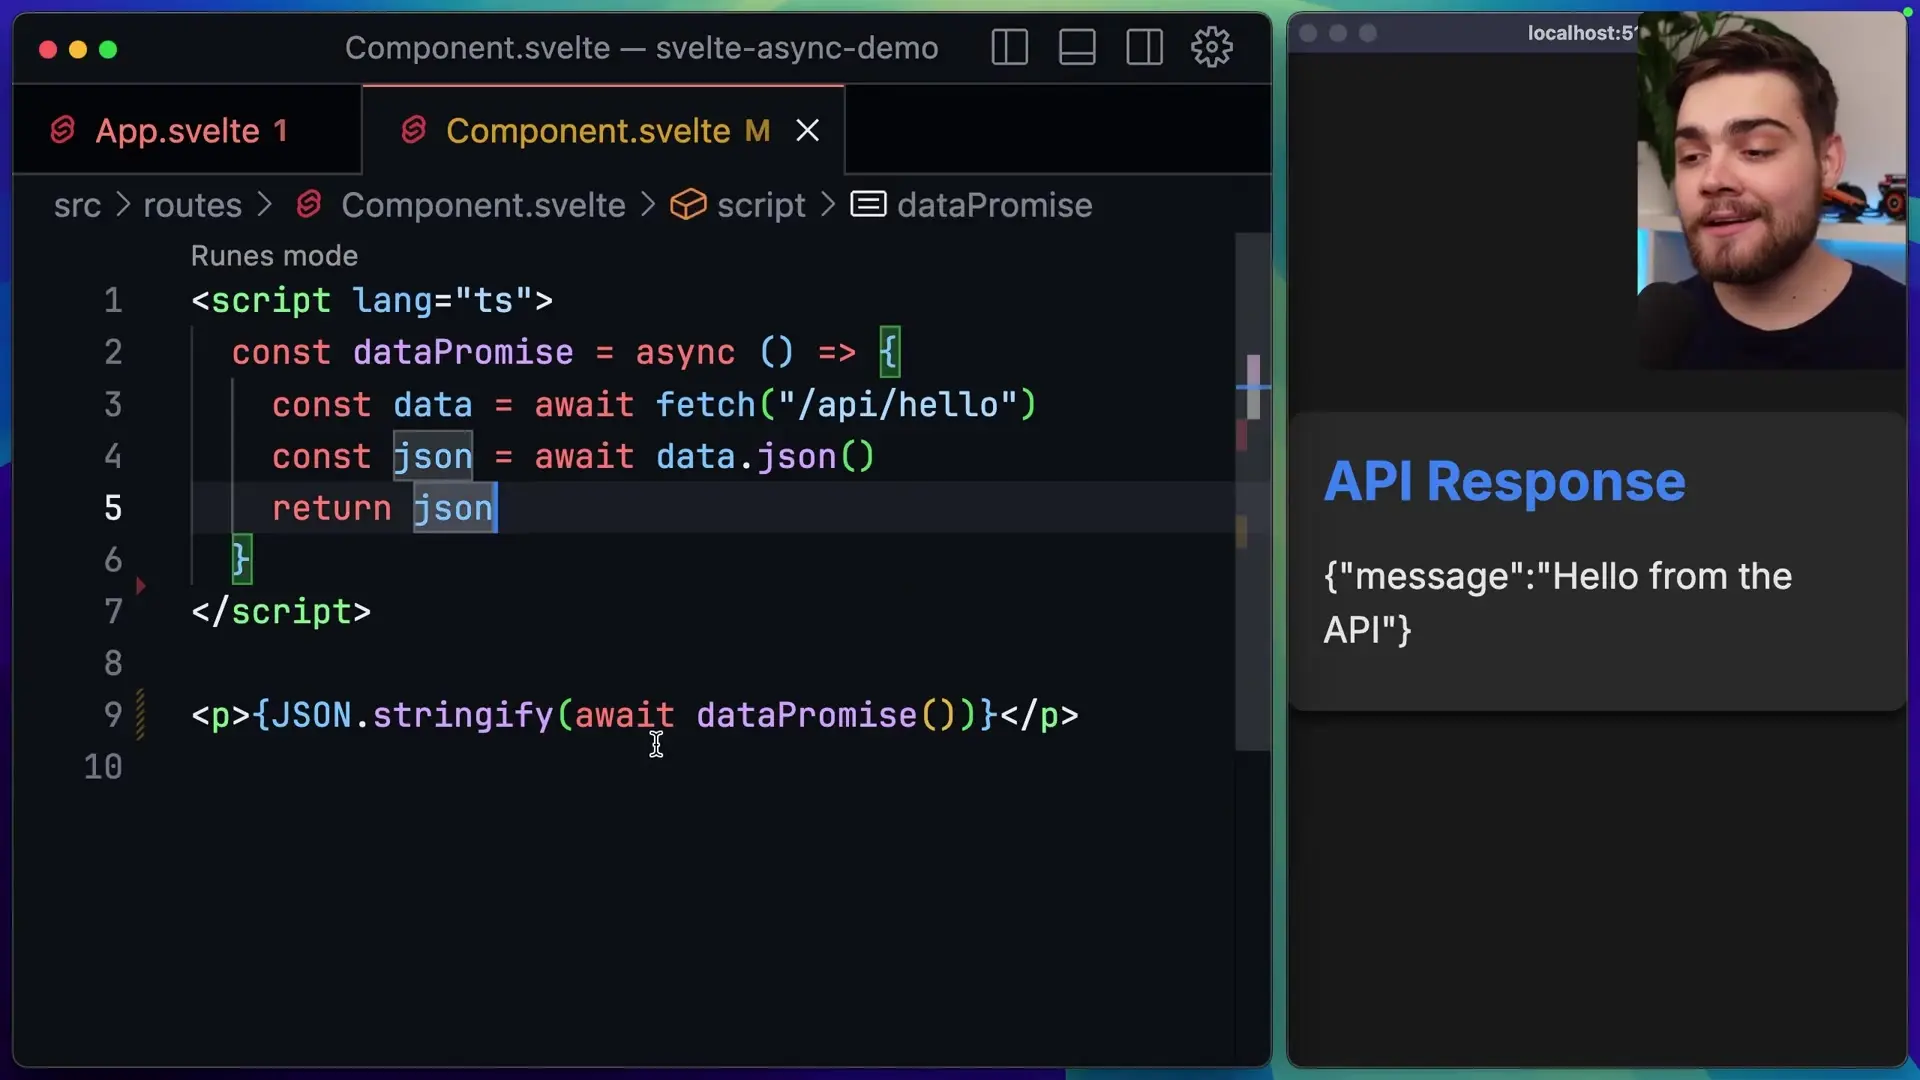
Task: Click the data.json() call on line 4
Action: pos(765,457)
